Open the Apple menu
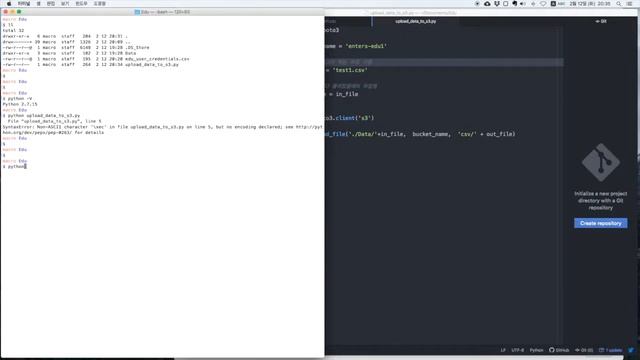 pyautogui.click(x=9, y=4)
